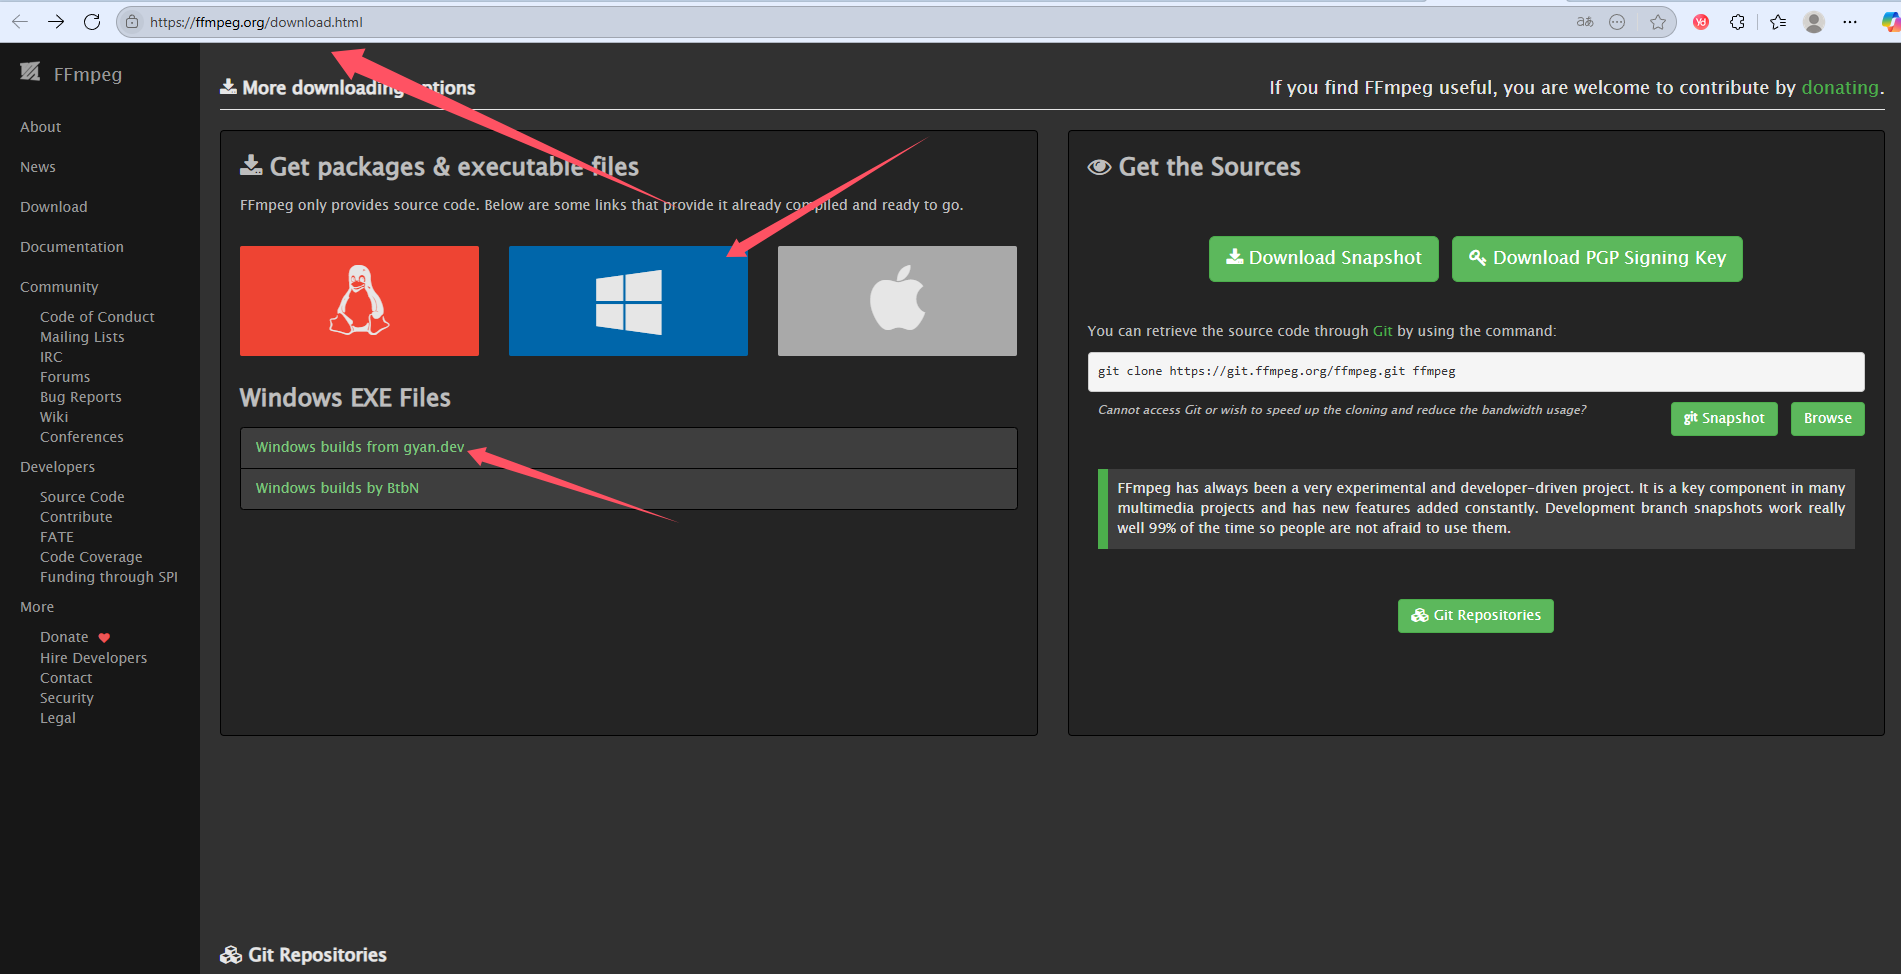Open Code Coverage link
The width and height of the screenshot is (1901, 974).
(91, 557)
